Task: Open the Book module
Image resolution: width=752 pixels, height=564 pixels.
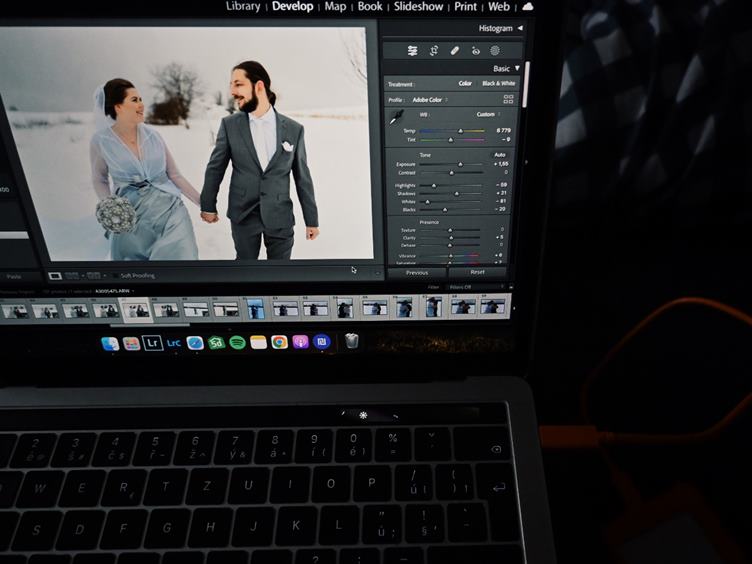Action: point(370,7)
